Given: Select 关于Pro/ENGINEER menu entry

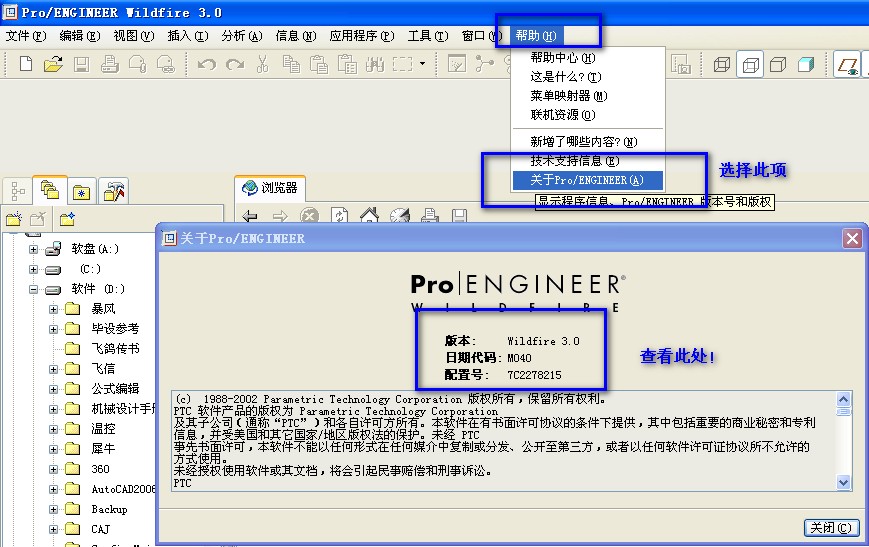Looking at the screenshot, I should point(587,180).
